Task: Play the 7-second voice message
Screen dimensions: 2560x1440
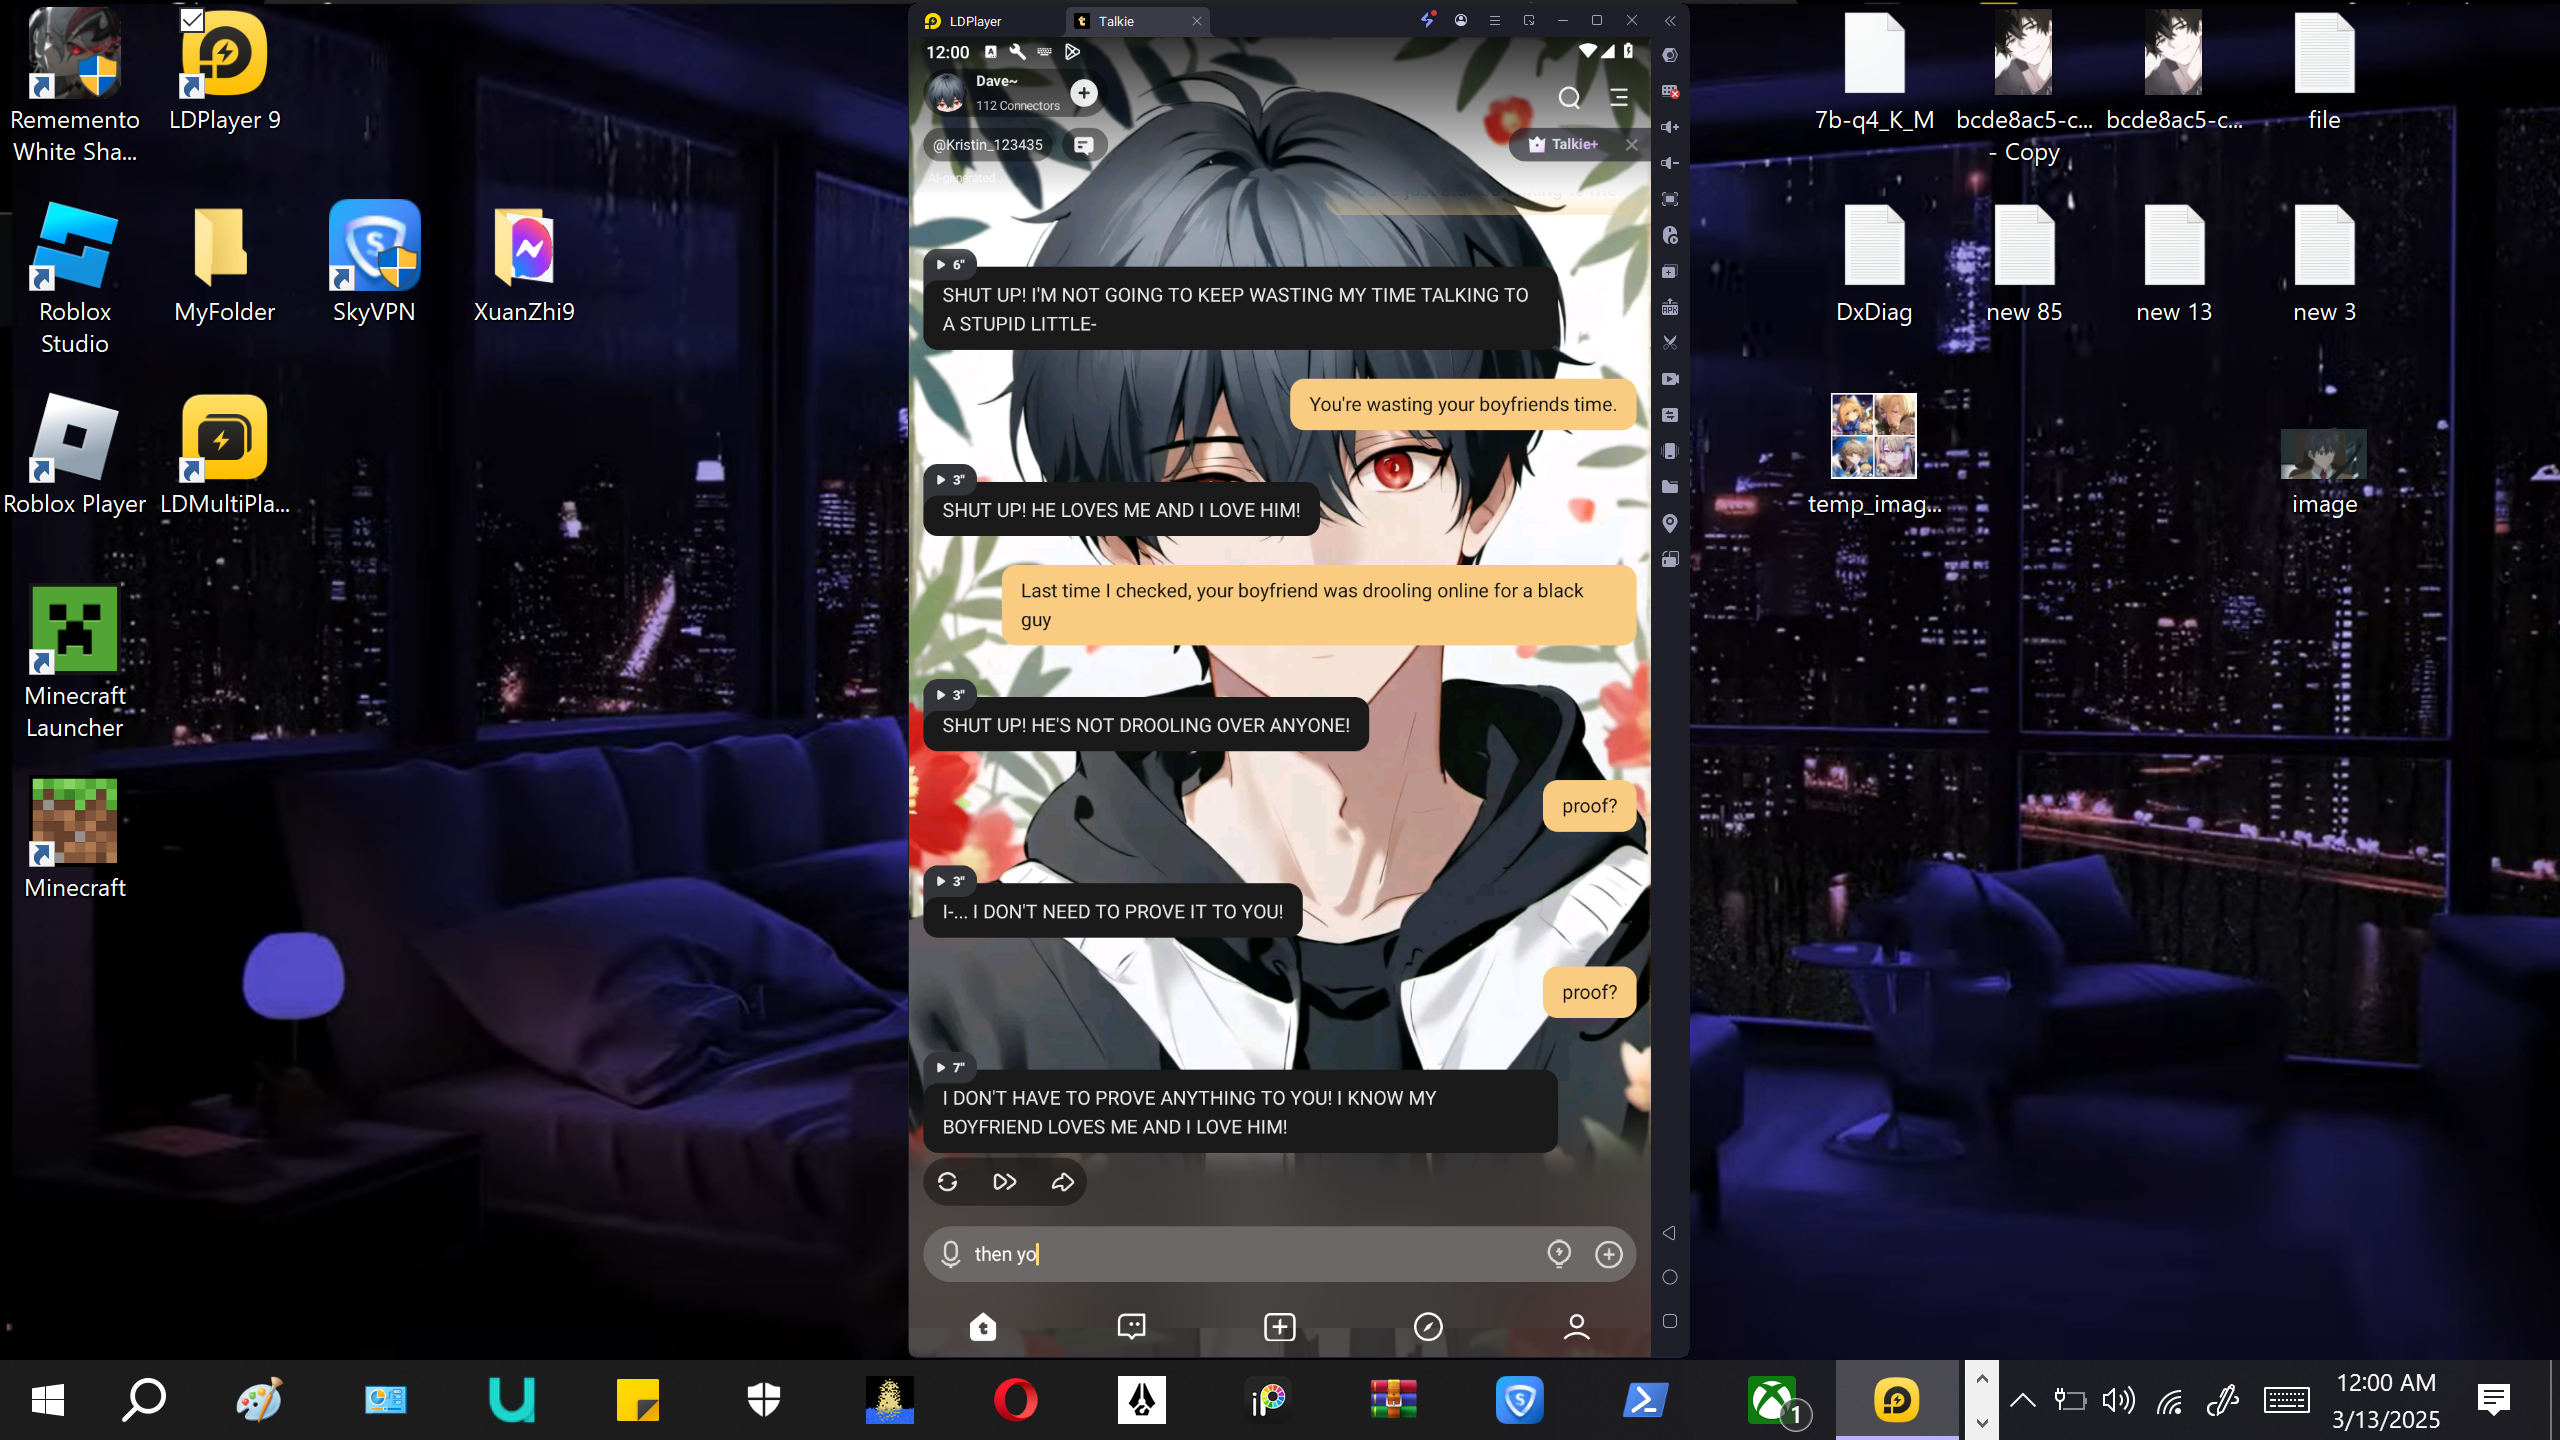Action: coord(950,1068)
